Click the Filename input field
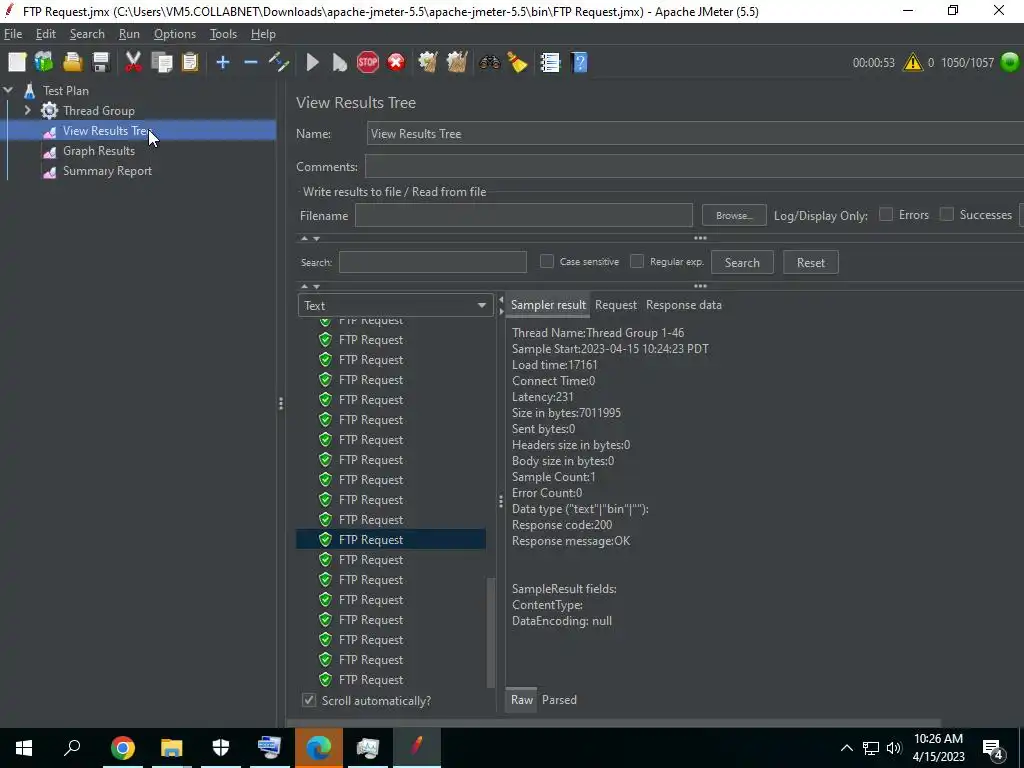 (x=524, y=216)
